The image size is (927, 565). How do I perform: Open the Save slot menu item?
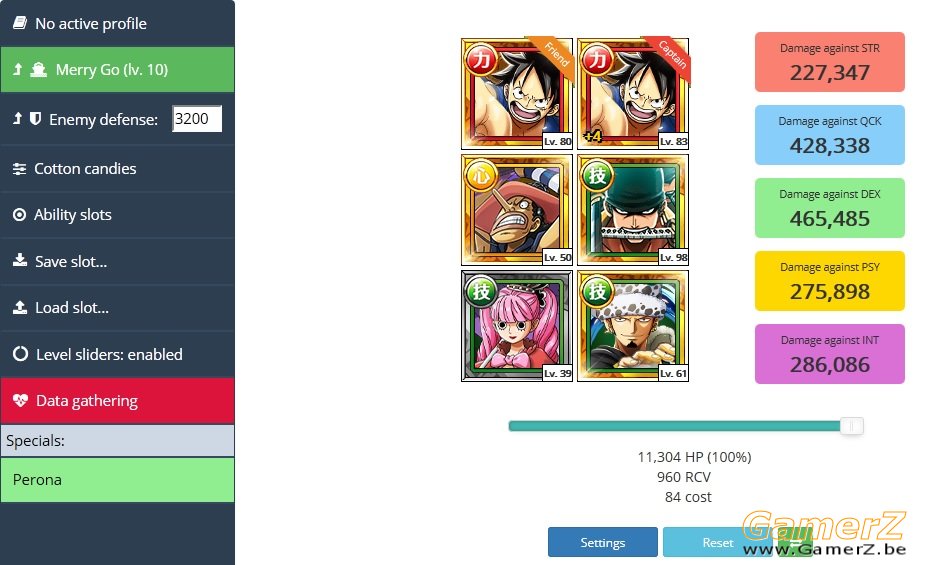(x=117, y=261)
